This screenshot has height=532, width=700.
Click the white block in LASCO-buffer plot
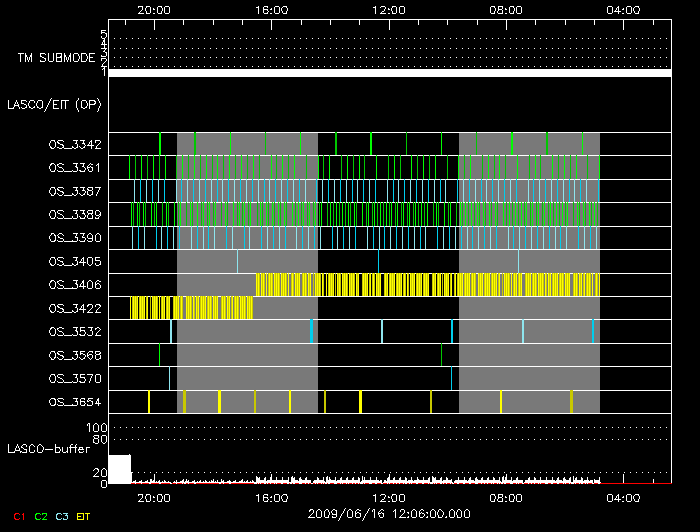[119, 469]
